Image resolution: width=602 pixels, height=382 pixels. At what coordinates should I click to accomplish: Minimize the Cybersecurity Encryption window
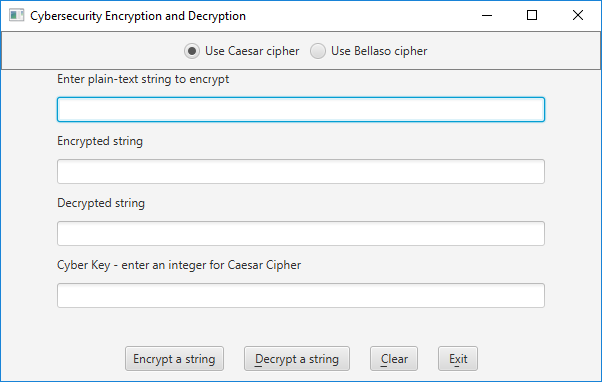coord(487,15)
